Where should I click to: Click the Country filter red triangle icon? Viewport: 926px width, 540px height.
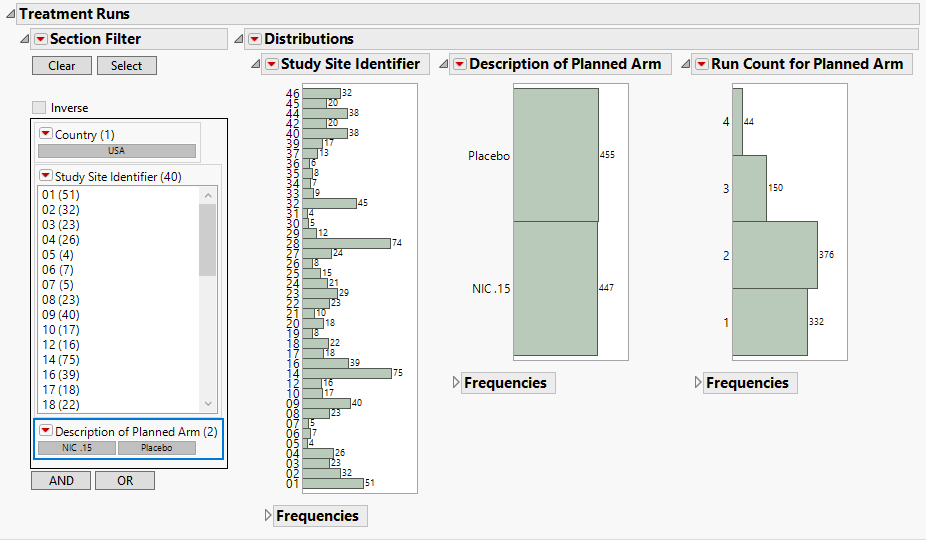pos(45,134)
